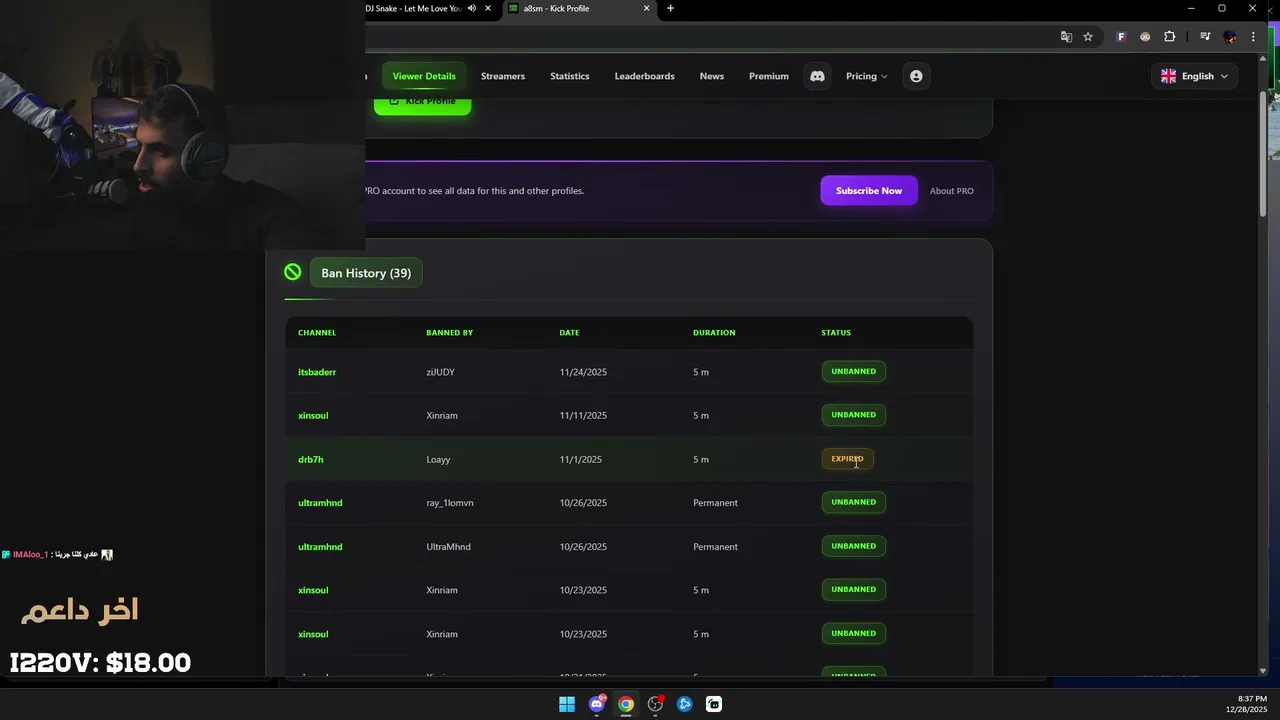Image resolution: width=1280 pixels, height=720 pixels.
Task: Click the Chrome profile avatar
Action: (x=1230, y=37)
